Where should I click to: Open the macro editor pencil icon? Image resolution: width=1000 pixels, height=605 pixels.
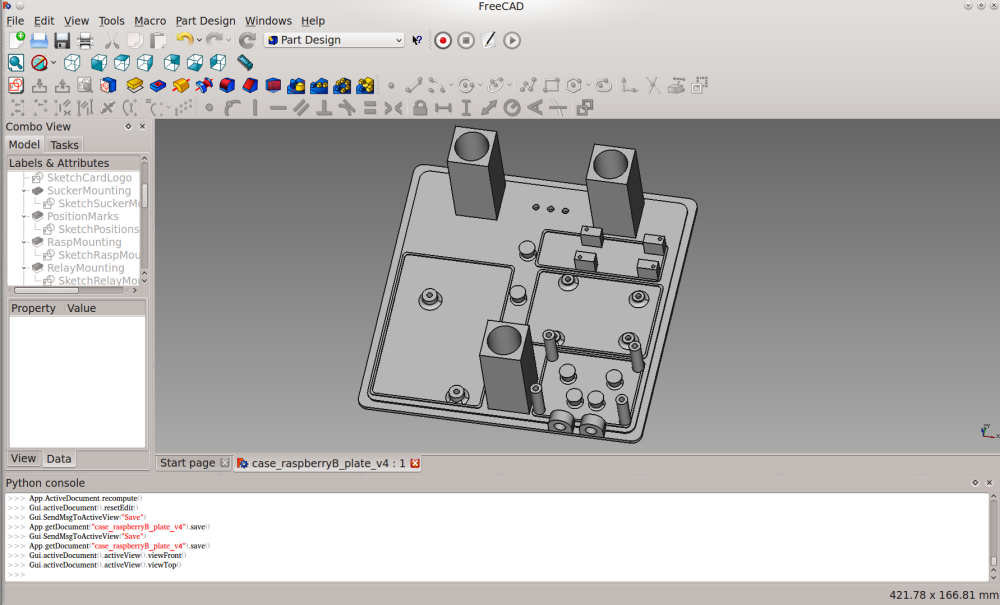(489, 40)
